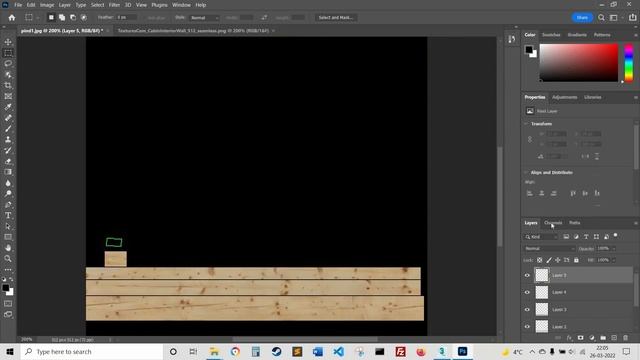This screenshot has height=360, width=640.
Task: Select the Pen tool
Action: click(8, 204)
